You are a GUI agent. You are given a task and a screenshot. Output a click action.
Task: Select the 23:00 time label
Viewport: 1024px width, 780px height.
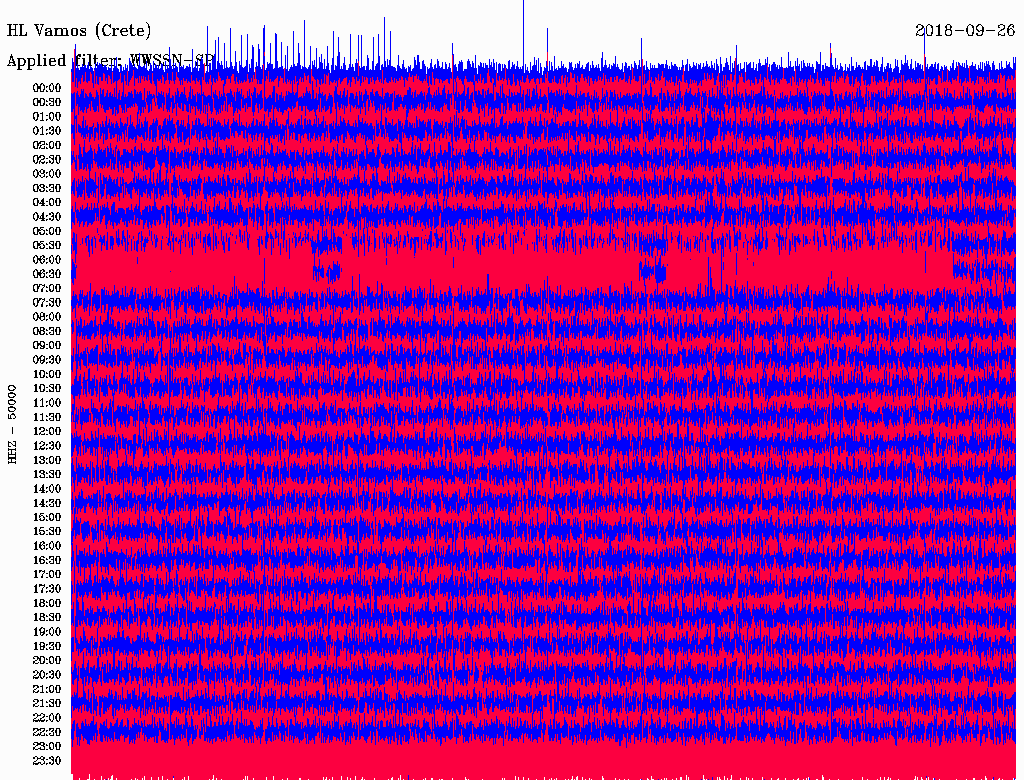click(47, 746)
